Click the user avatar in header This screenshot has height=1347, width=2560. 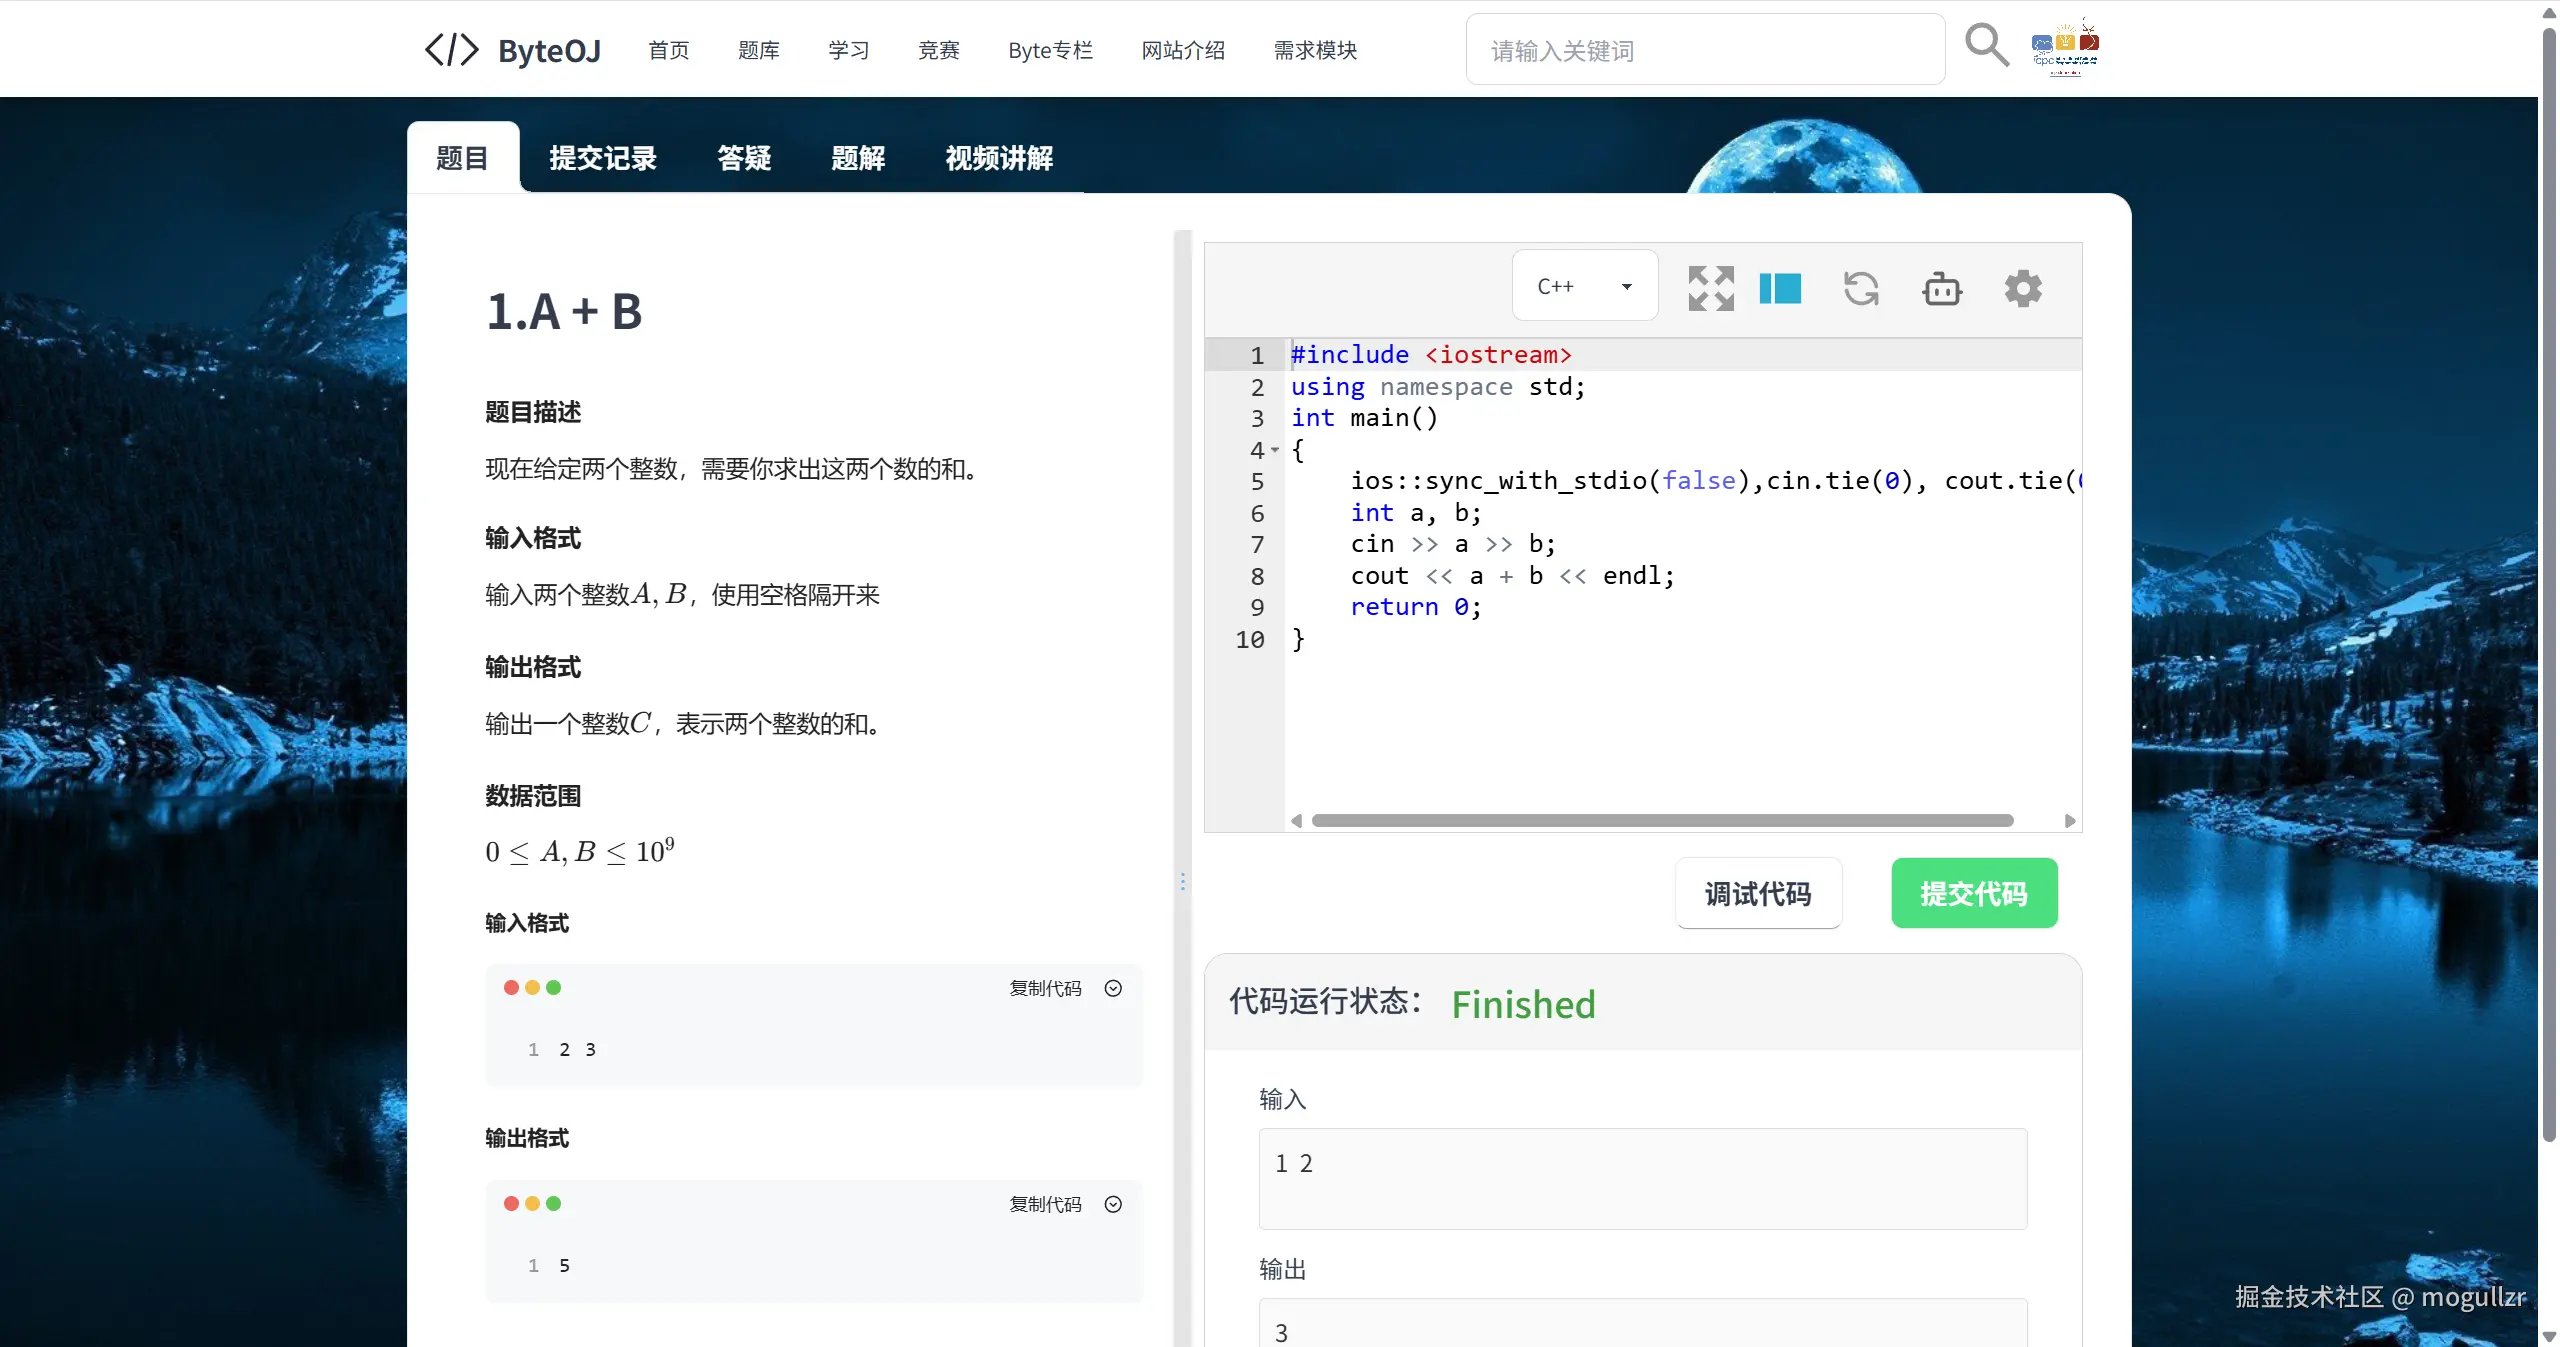point(2065,48)
